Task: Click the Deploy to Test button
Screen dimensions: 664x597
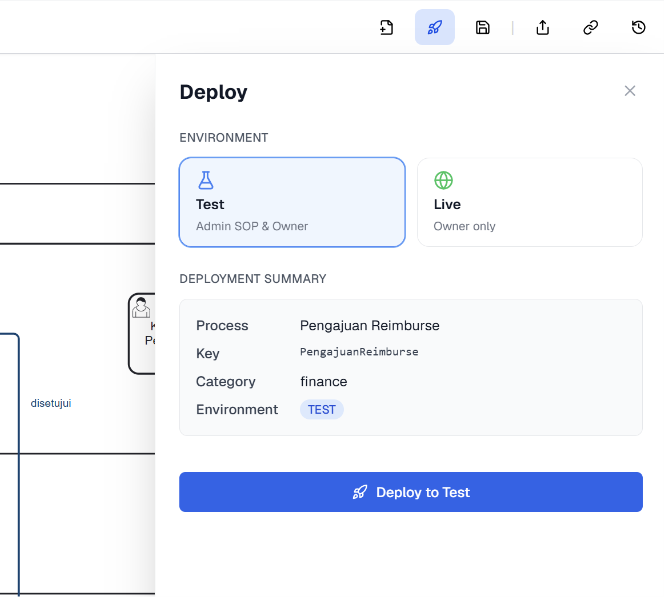Action: (x=411, y=492)
